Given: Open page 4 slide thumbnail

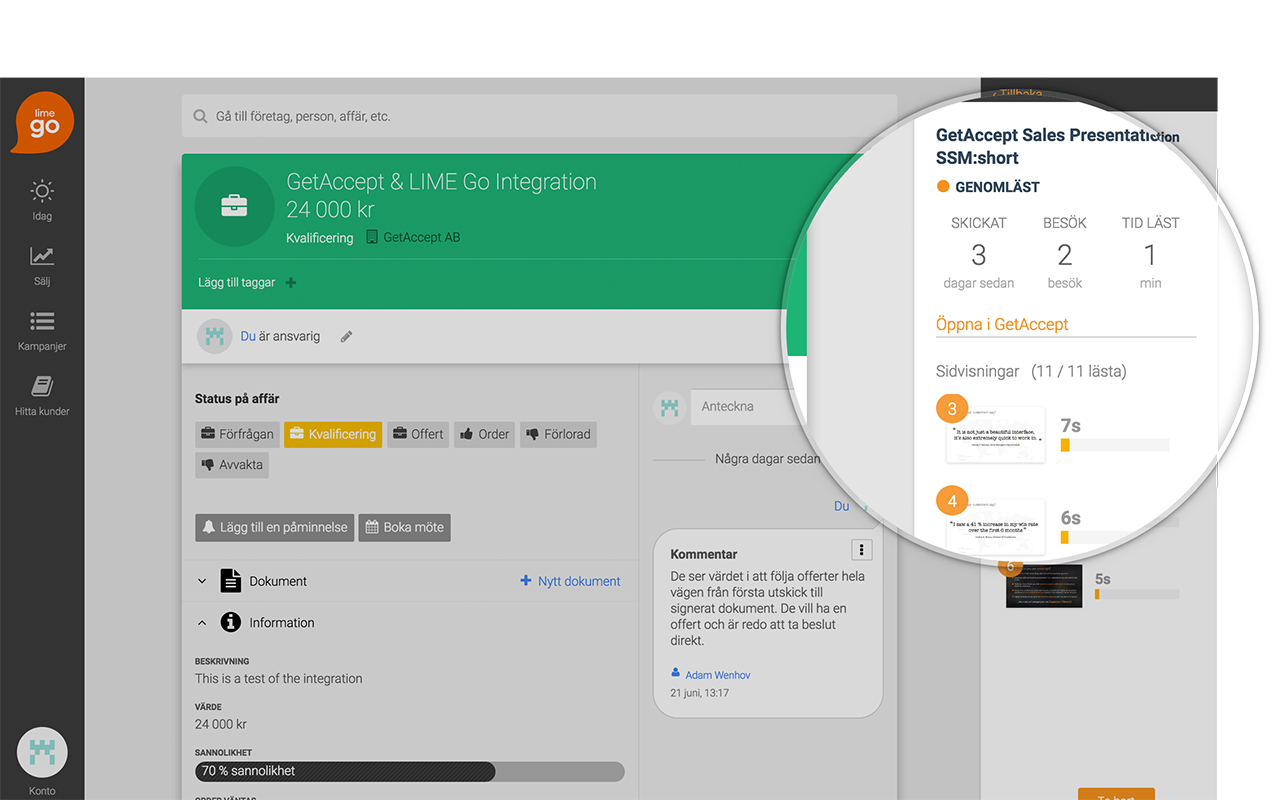Looking at the screenshot, I should [996, 527].
